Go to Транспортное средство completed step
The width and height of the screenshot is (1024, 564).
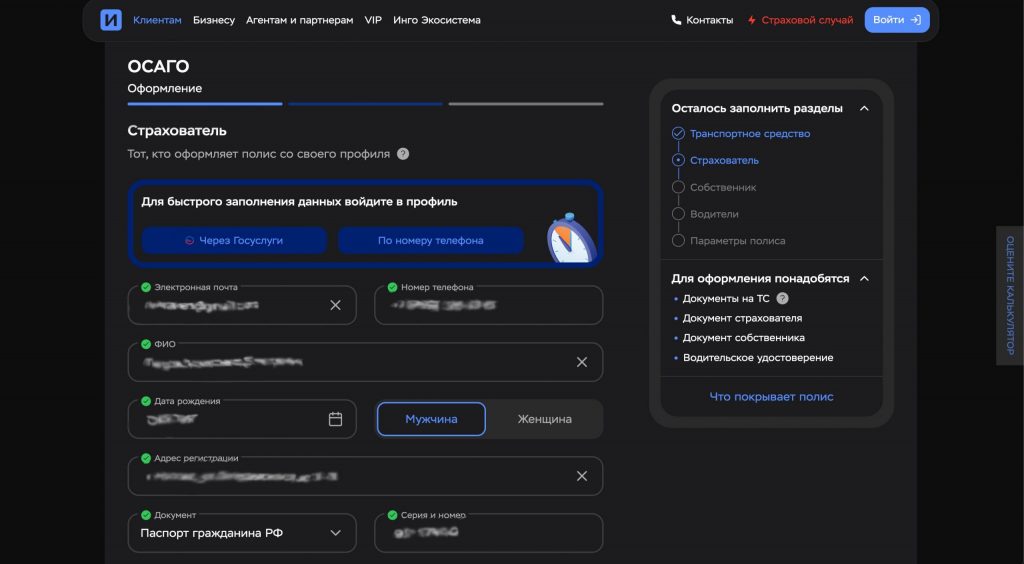[x=749, y=134]
